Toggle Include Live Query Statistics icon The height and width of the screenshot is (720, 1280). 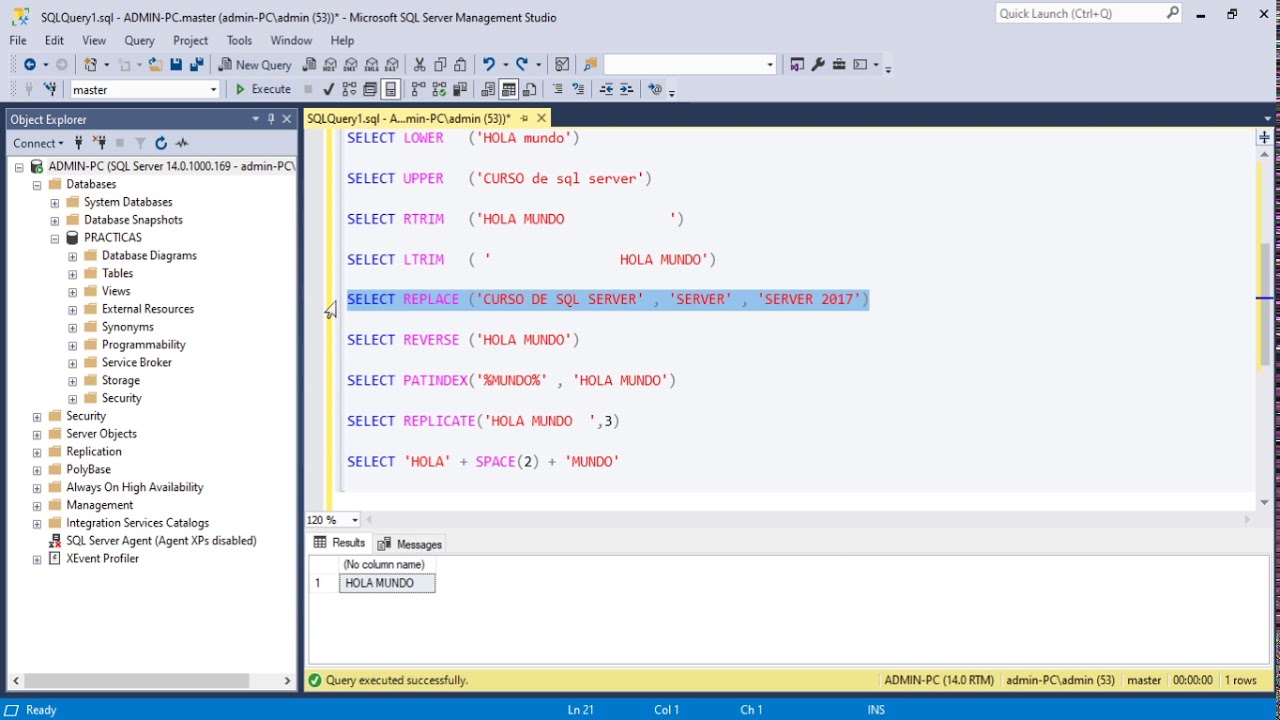click(439, 89)
